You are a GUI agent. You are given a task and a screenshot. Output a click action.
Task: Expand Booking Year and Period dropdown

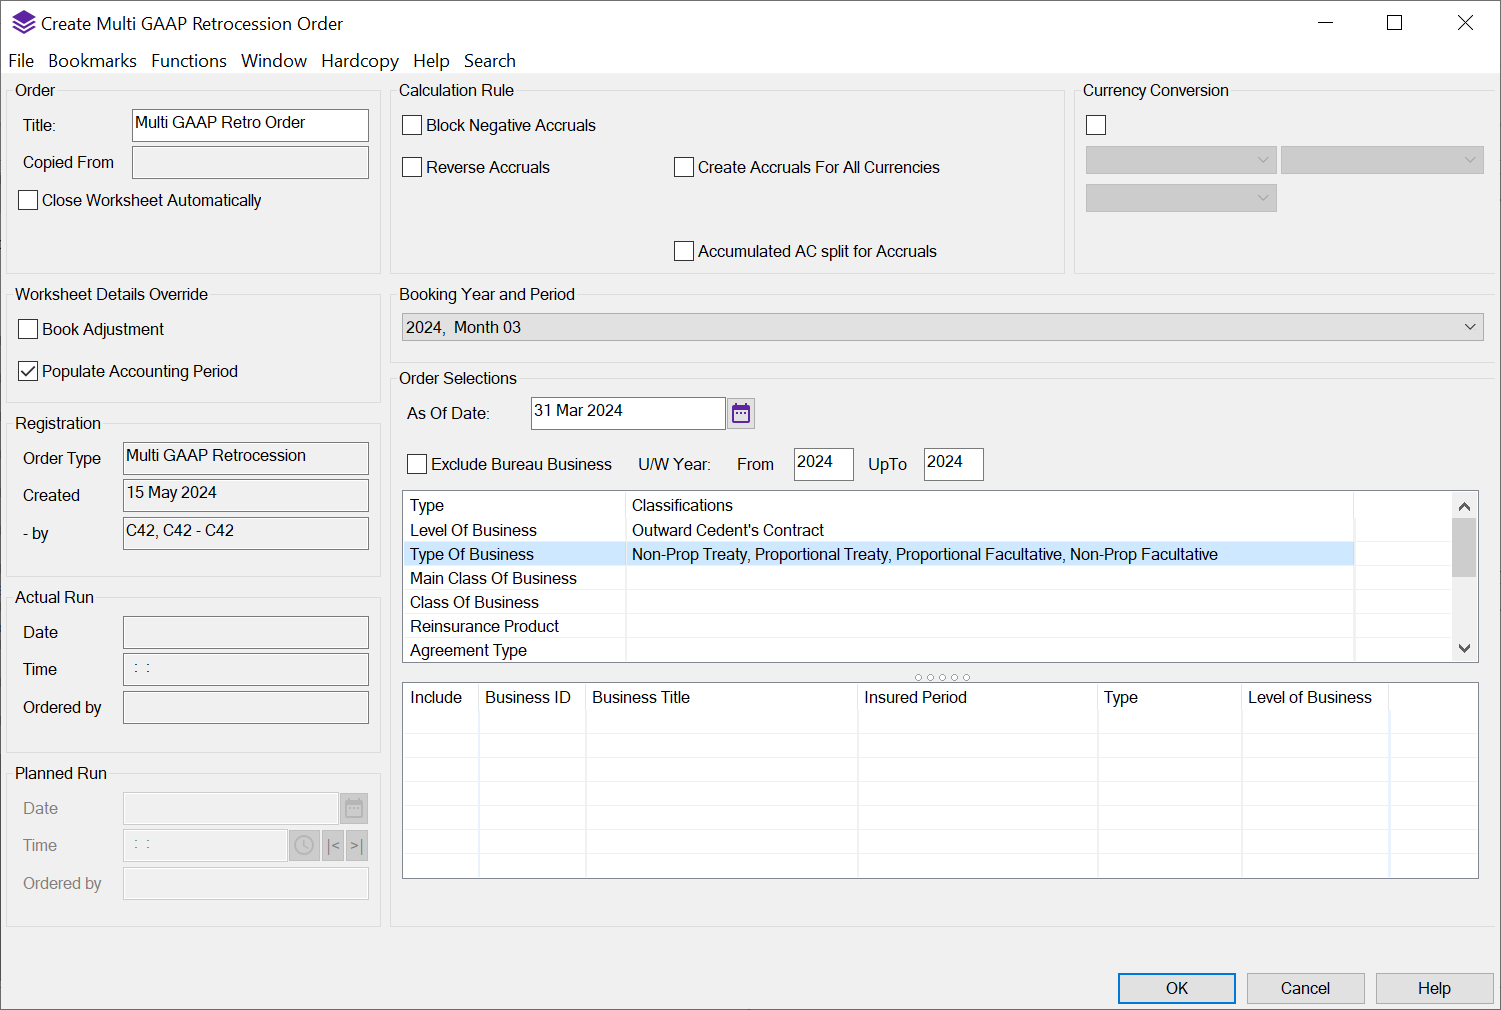pos(1469,327)
